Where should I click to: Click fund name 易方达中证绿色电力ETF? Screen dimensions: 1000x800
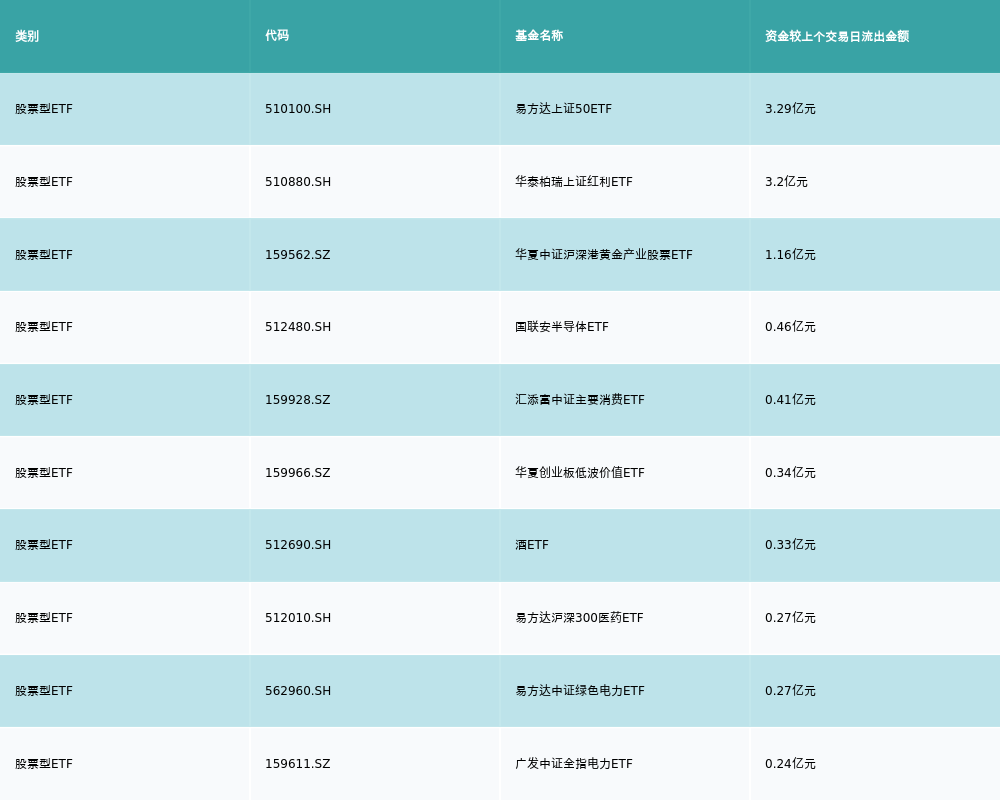580,691
